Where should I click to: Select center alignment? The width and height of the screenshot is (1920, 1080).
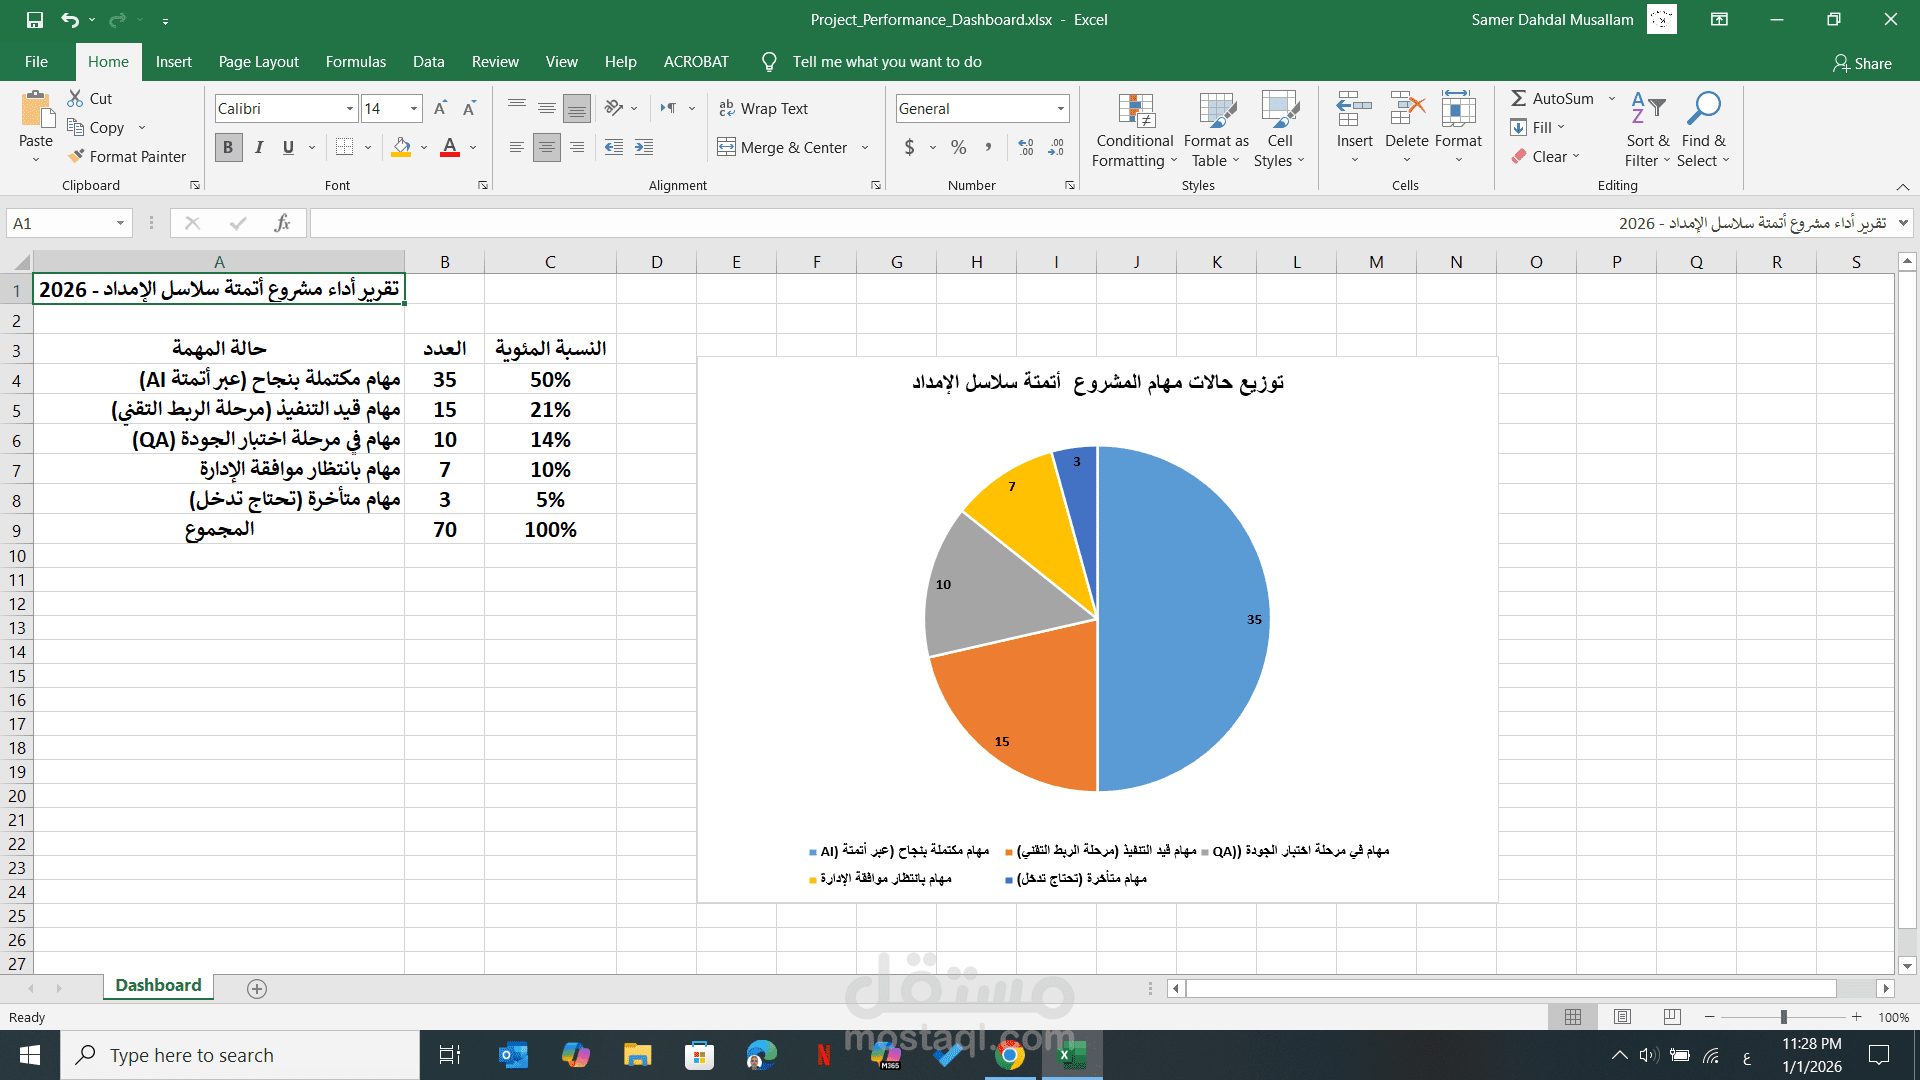(546, 147)
